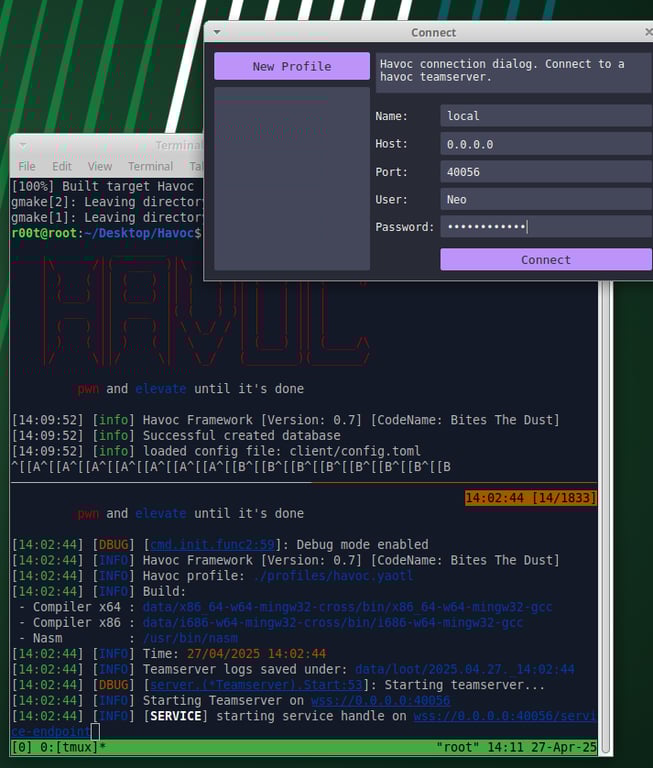
Task: Close the Connect dialog
Action: (648, 32)
